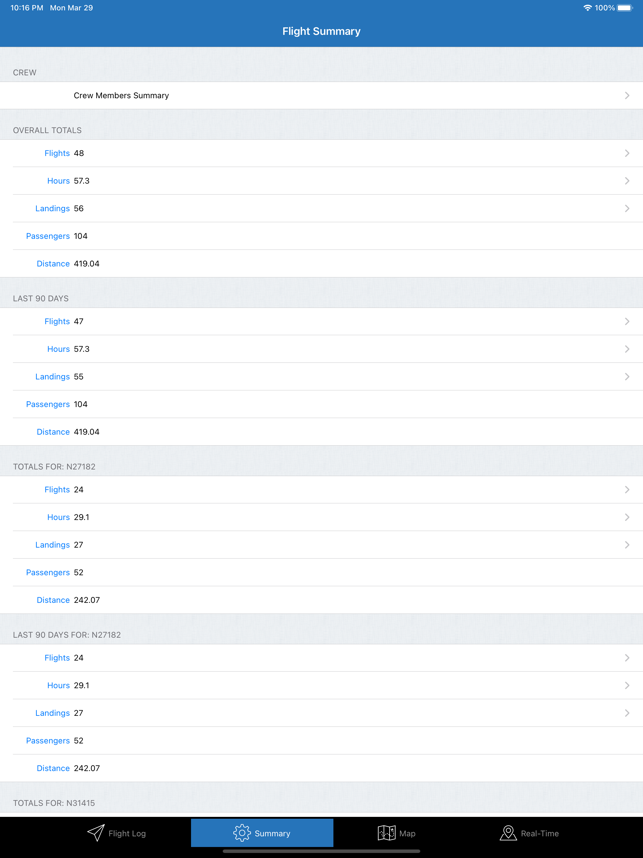Tap the battery status icon
The width and height of the screenshot is (643, 858).
[625, 8]
